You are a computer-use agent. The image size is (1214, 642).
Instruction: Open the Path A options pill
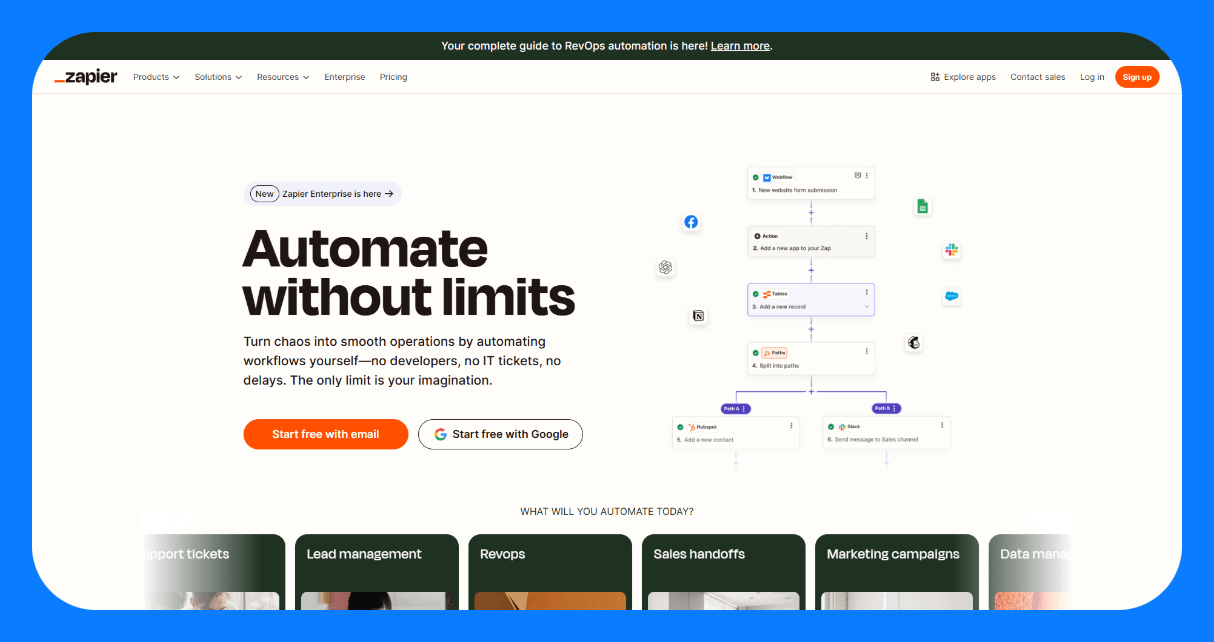coord(735,408)
